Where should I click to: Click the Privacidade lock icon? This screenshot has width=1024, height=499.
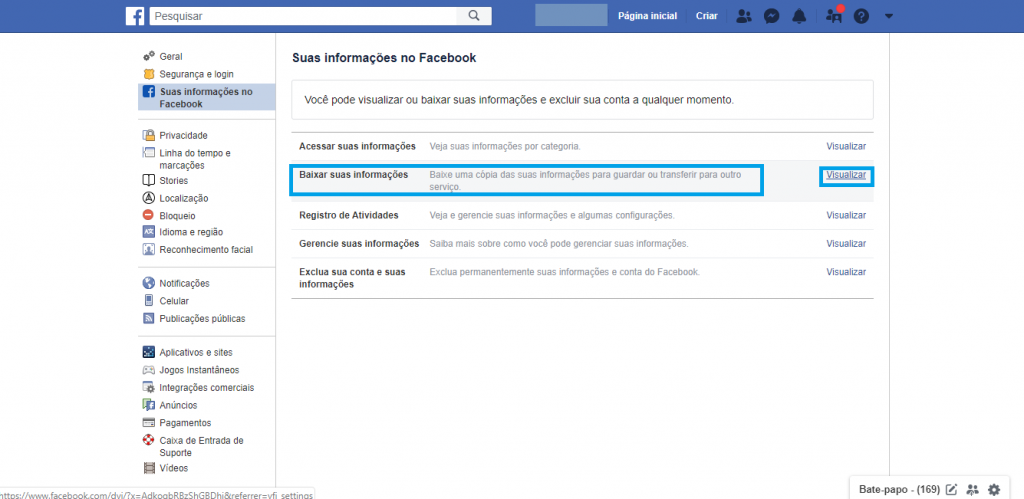click(x=149, y=135)
